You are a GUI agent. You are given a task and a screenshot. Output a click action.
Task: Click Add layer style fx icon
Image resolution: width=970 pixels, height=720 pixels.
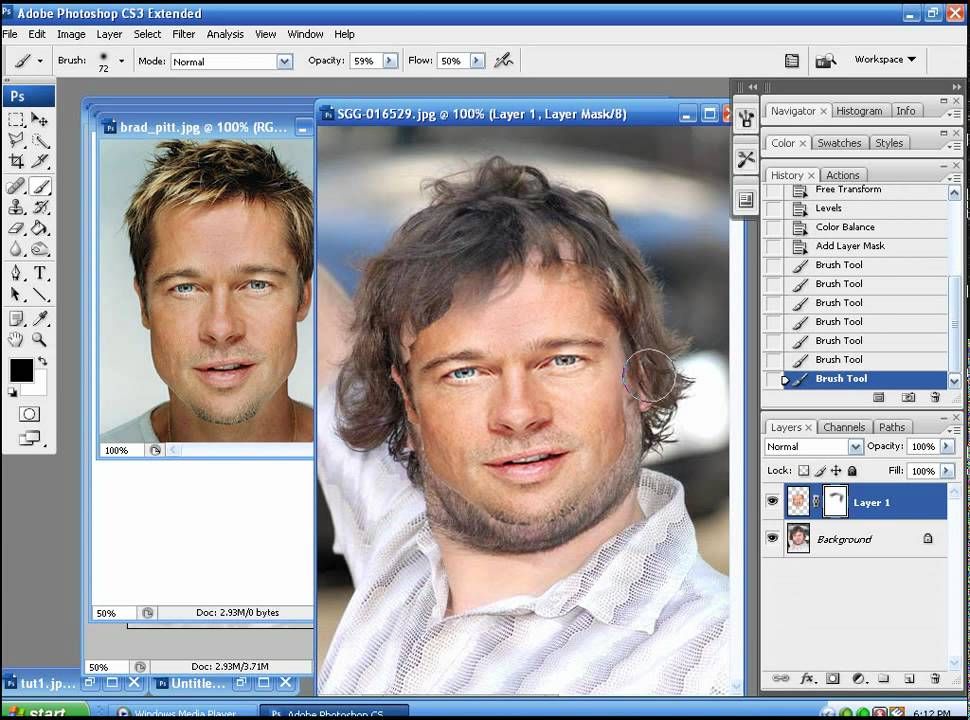tap(807, 678)
